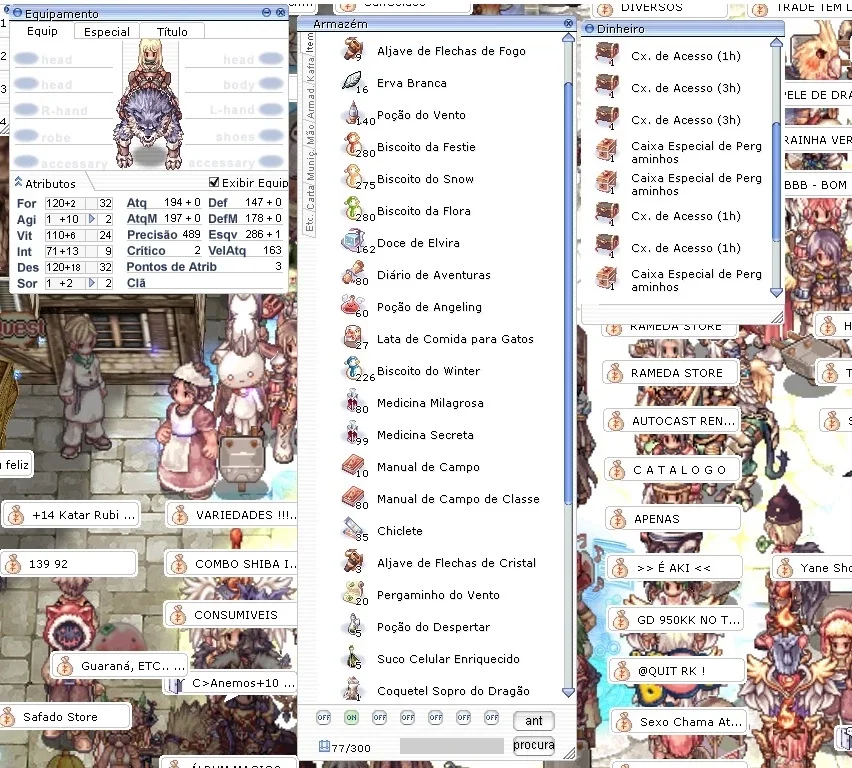Click the Armazém vertical scrollbar thumb
Viewport: 852px width, 768px height.
(x=568, y=294)
